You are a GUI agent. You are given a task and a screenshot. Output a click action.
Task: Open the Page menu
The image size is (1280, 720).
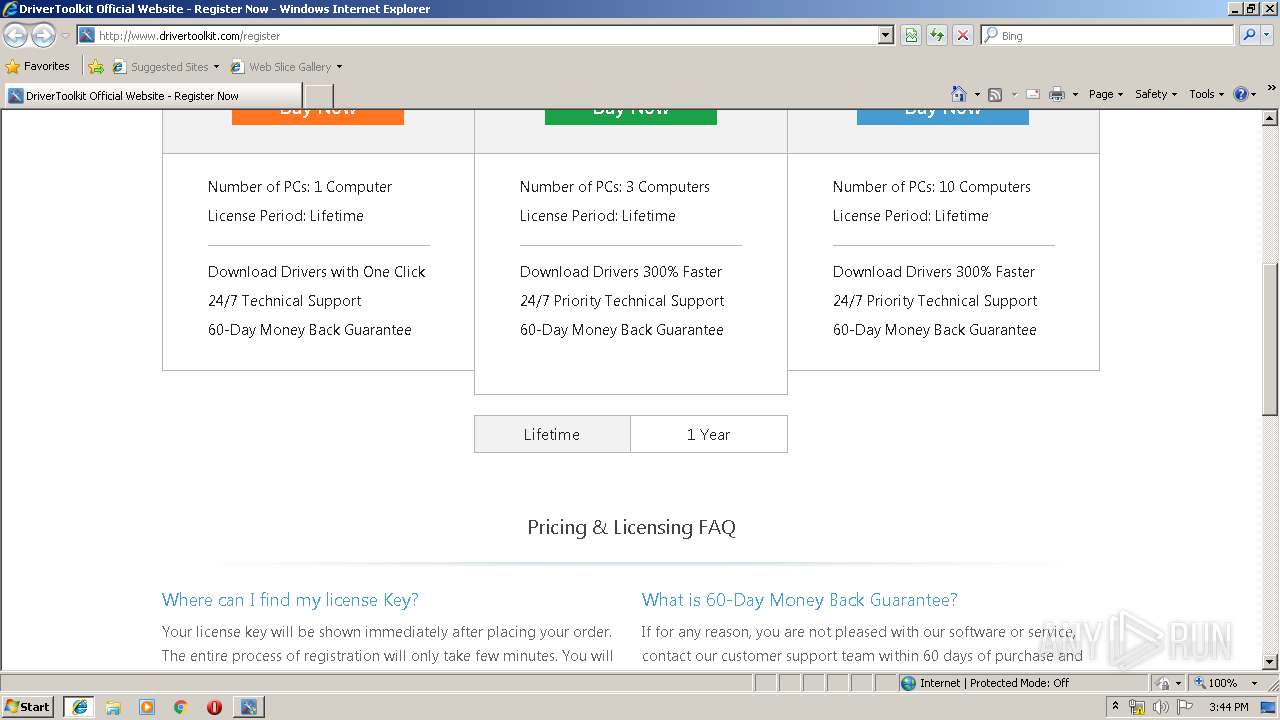pos(1105,94)
